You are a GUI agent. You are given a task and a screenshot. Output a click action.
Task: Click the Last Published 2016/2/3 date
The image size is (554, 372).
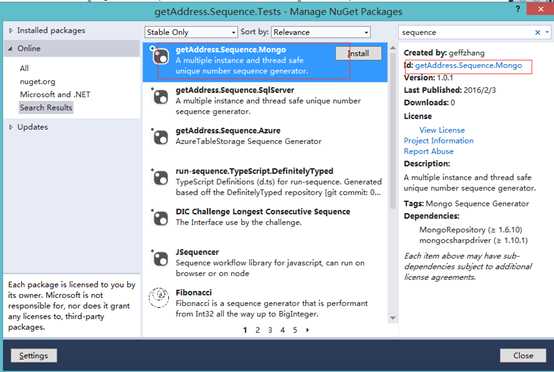pyautogui.click(x=479, y=90)
